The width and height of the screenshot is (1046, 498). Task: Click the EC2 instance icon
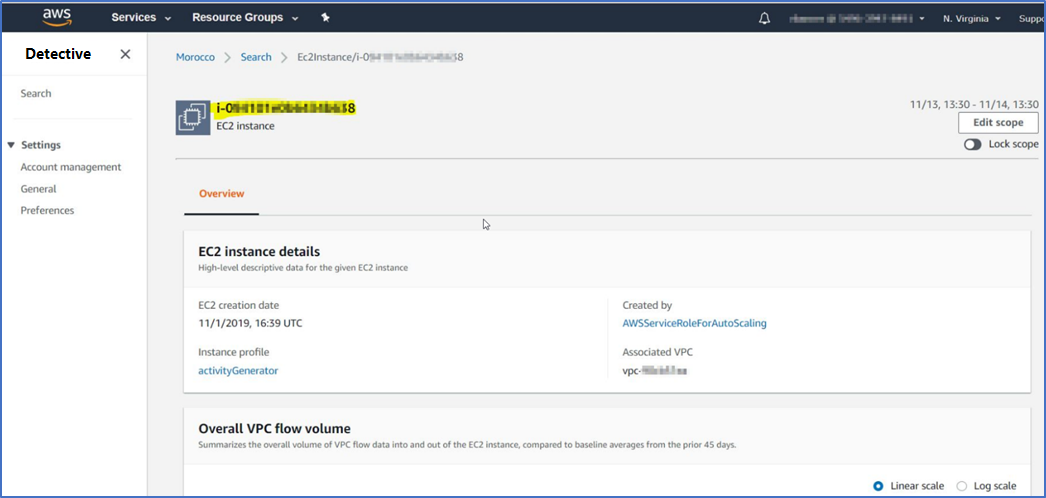click(192, 117)
